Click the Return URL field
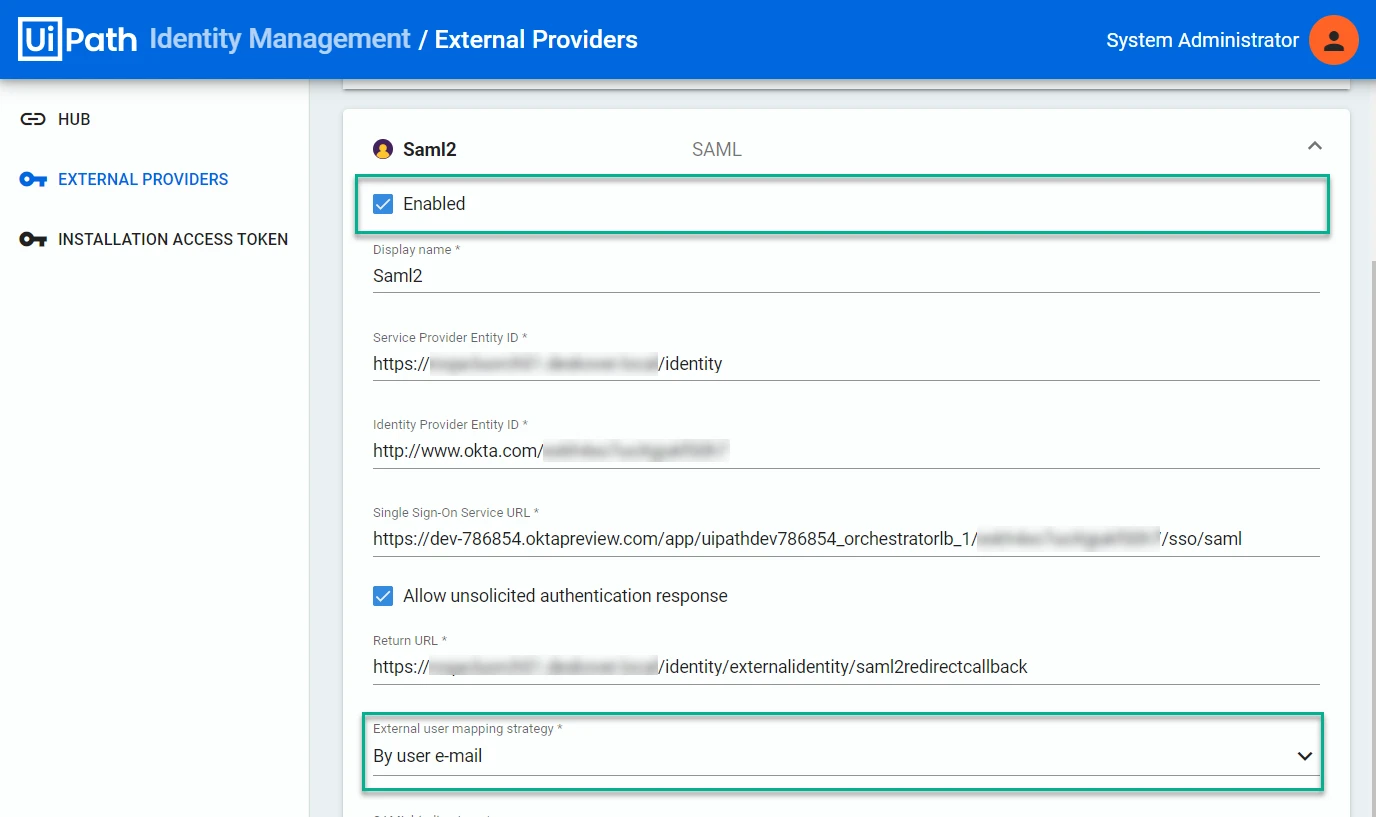The height and width of the screenshot is (817, 1376). [846, 667]
